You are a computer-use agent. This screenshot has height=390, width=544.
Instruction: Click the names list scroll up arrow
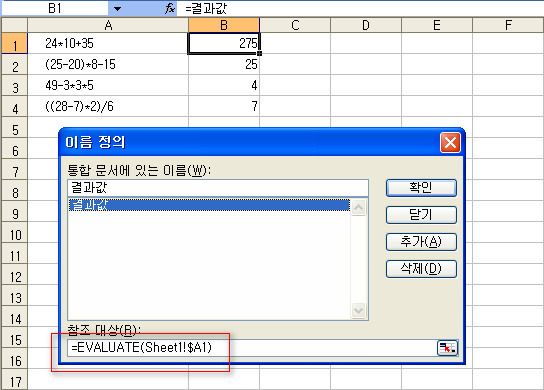pyautogui.click(x=358, y=207)
